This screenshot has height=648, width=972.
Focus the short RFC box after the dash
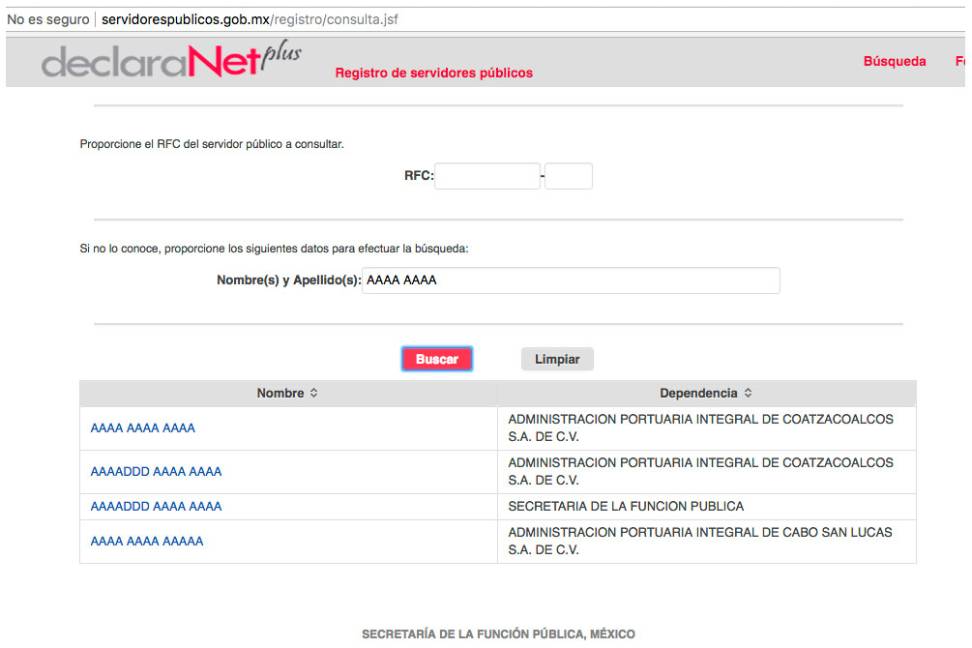(x=569, y=176)
